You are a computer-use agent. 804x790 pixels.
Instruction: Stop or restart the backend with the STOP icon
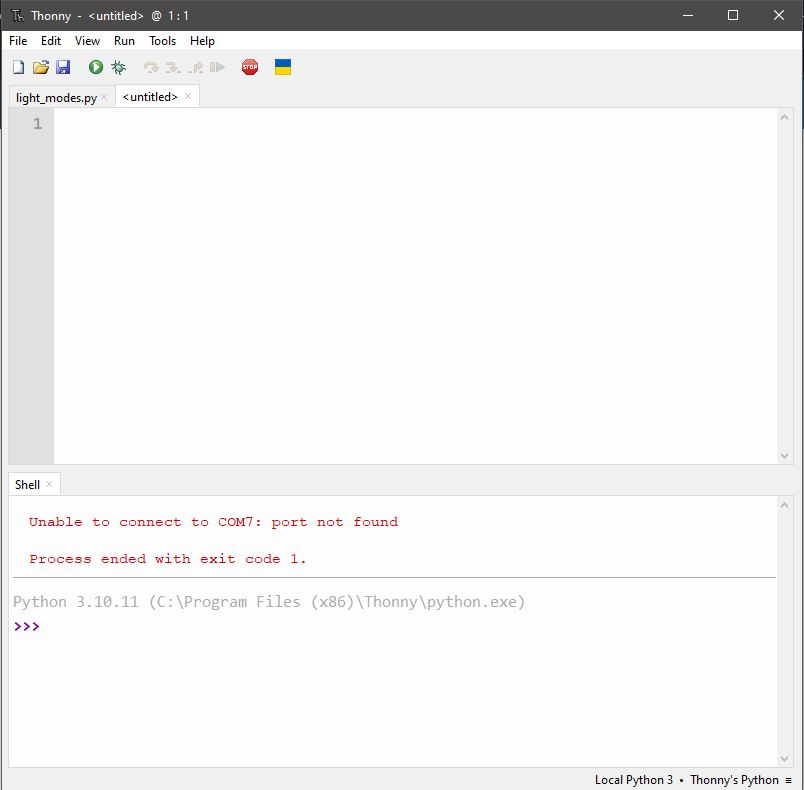click(250, 67)
